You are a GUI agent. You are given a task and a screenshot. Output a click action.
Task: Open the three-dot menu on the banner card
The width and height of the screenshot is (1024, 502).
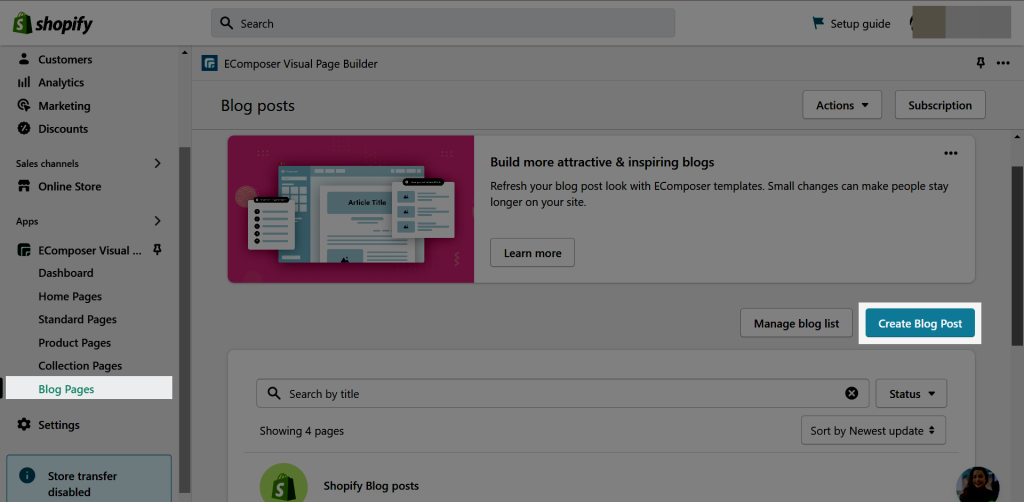[x=951, y=153]
